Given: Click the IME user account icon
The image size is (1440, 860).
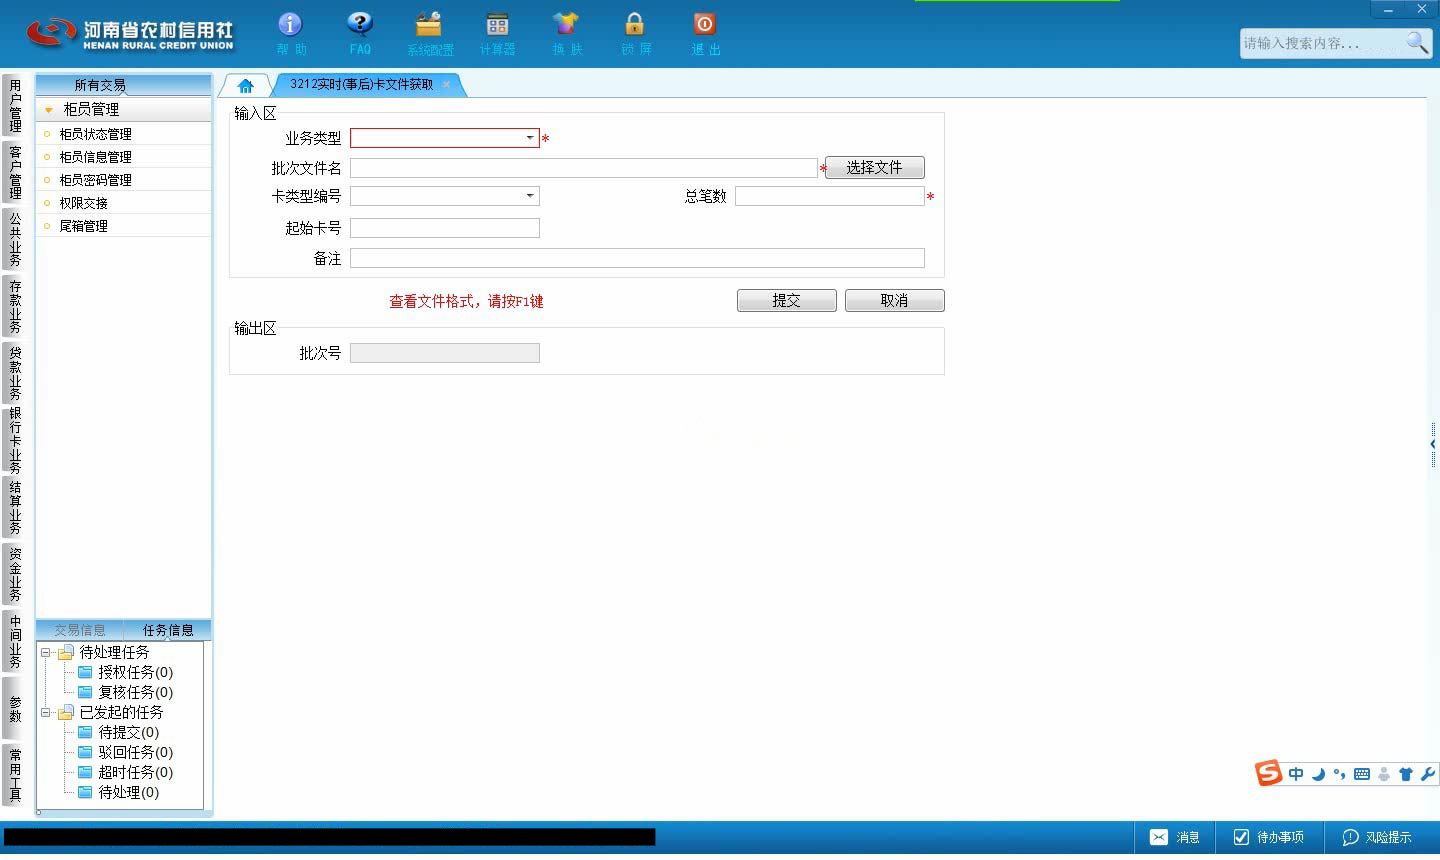Looking at the screenshot, I should click(1384, 774).
